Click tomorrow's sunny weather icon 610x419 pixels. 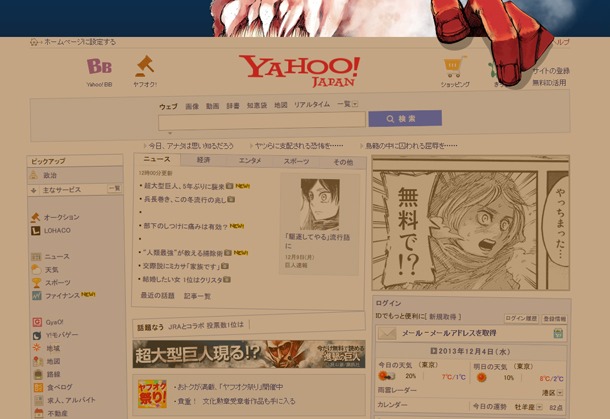[x=482, y=377]
